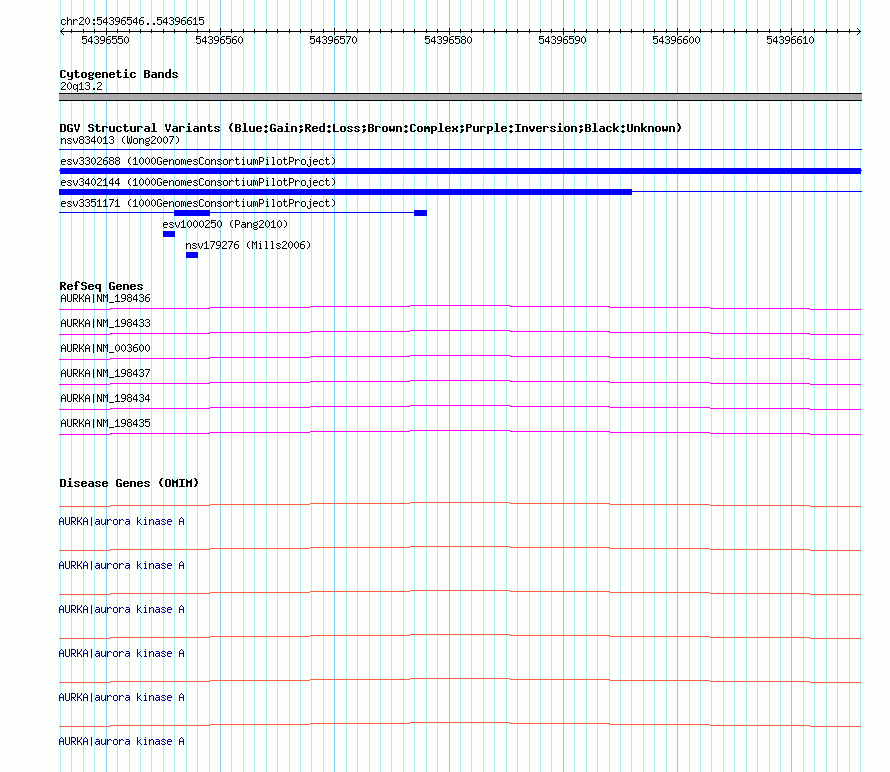This screenshot has height=772, width=890.
Task: Open the esv3351171 variant label
Action: [198, 203]
